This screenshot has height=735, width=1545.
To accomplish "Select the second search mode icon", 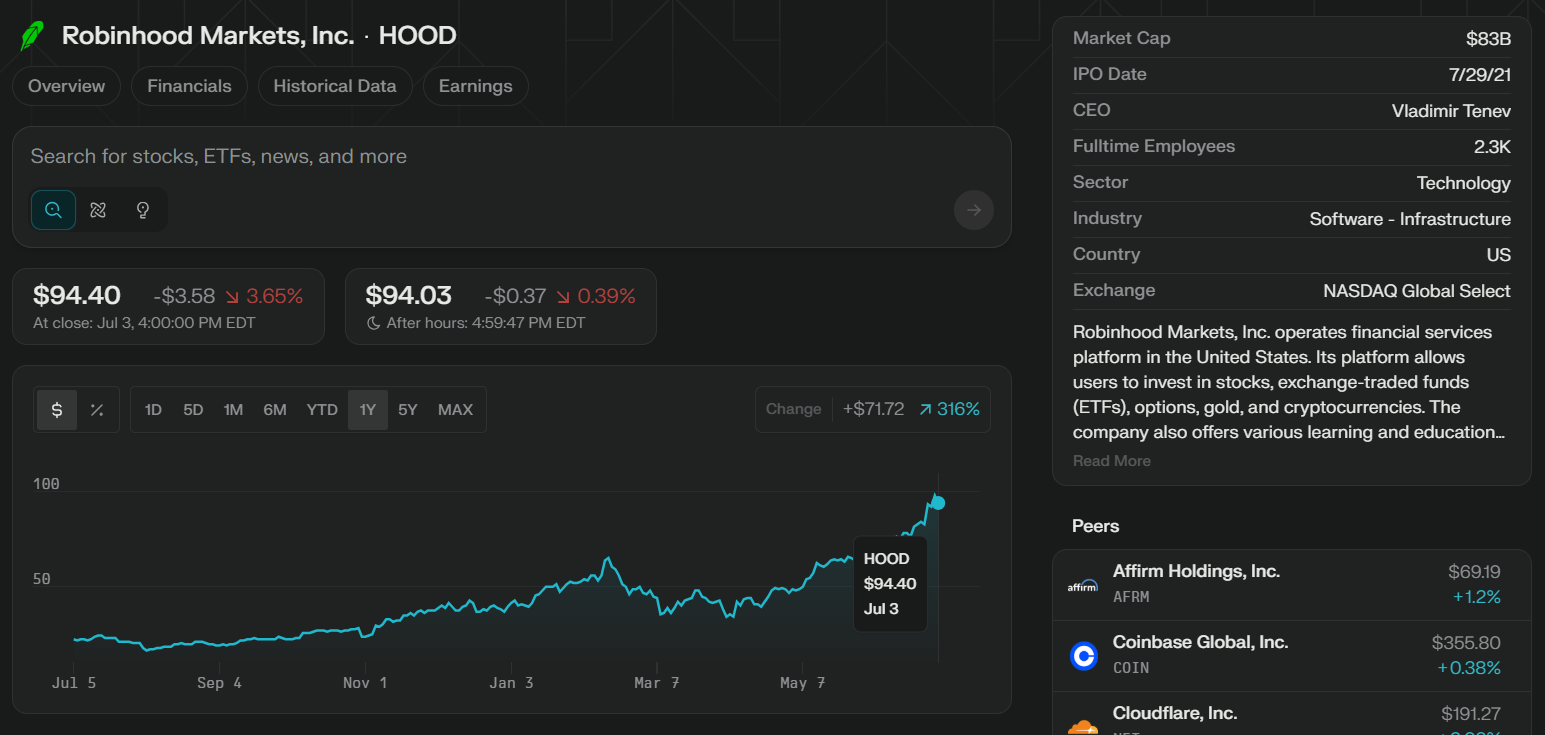I will (98, 210).
